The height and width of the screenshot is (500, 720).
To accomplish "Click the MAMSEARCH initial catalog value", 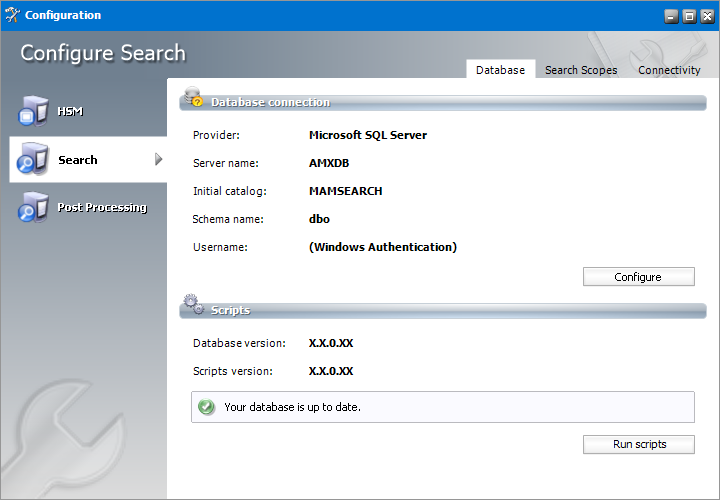I will pos(345,191).
